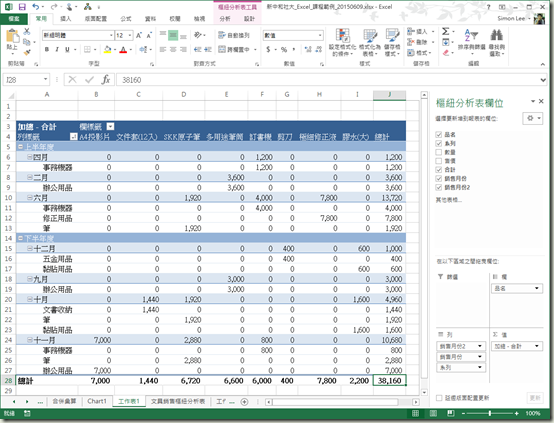This screenshot has width=554, height=423.
Task: Open the 檔案 File tab
Action: pyautogui.click(x=14, y=19)
